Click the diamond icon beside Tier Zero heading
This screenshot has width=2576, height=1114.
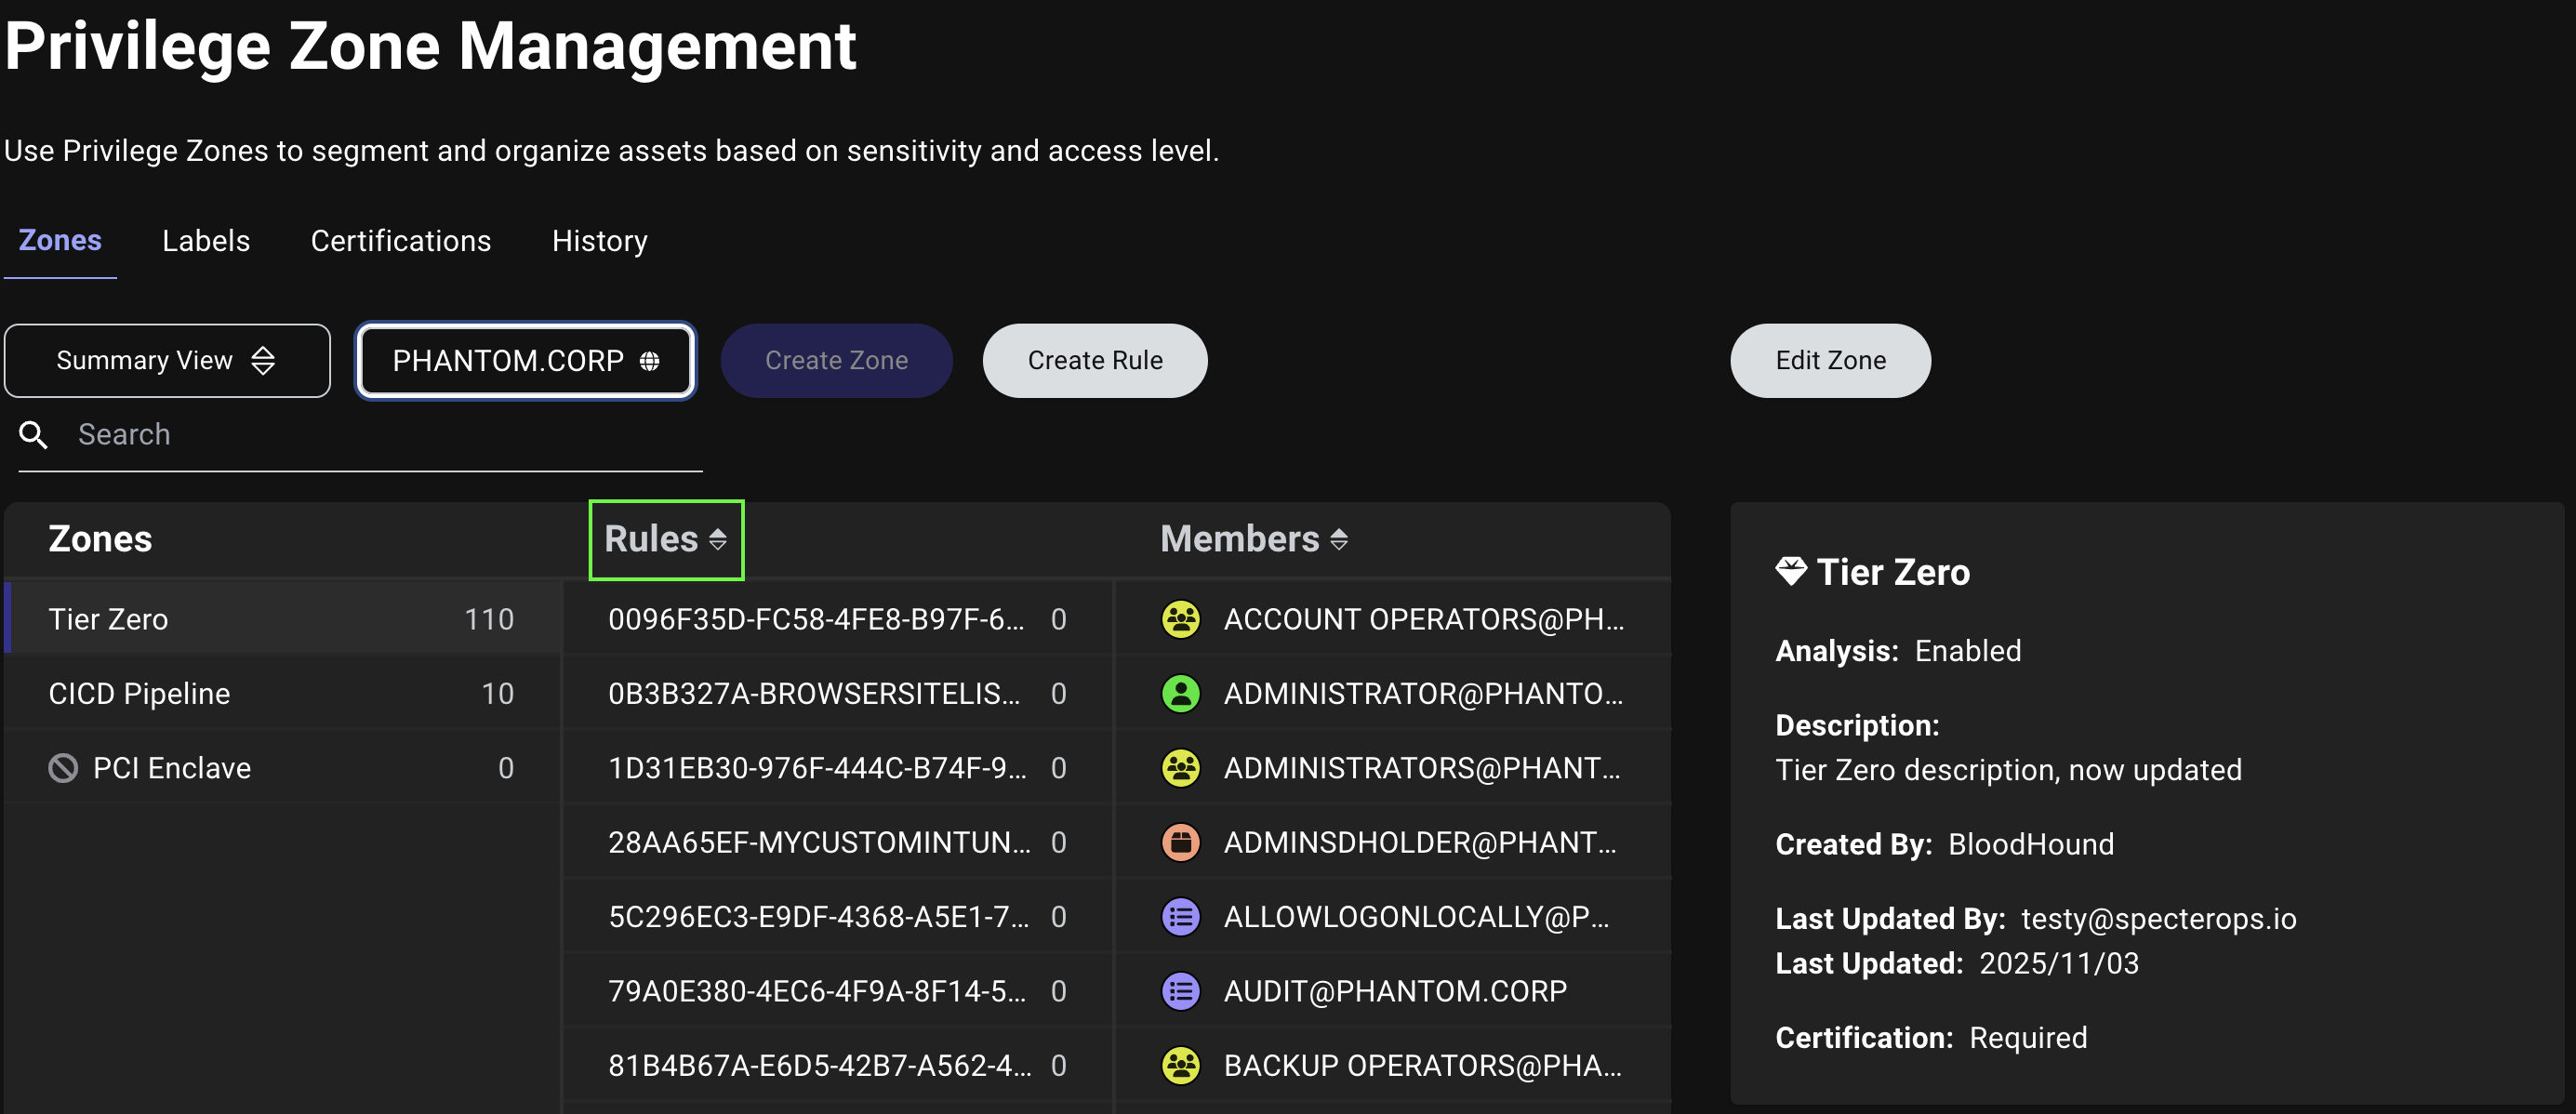click(1790, 572)
